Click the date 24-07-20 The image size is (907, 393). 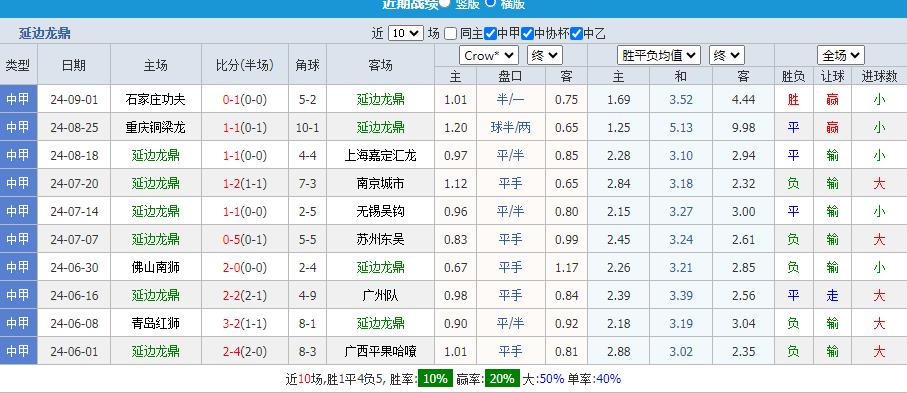click(x=74, y=183)
